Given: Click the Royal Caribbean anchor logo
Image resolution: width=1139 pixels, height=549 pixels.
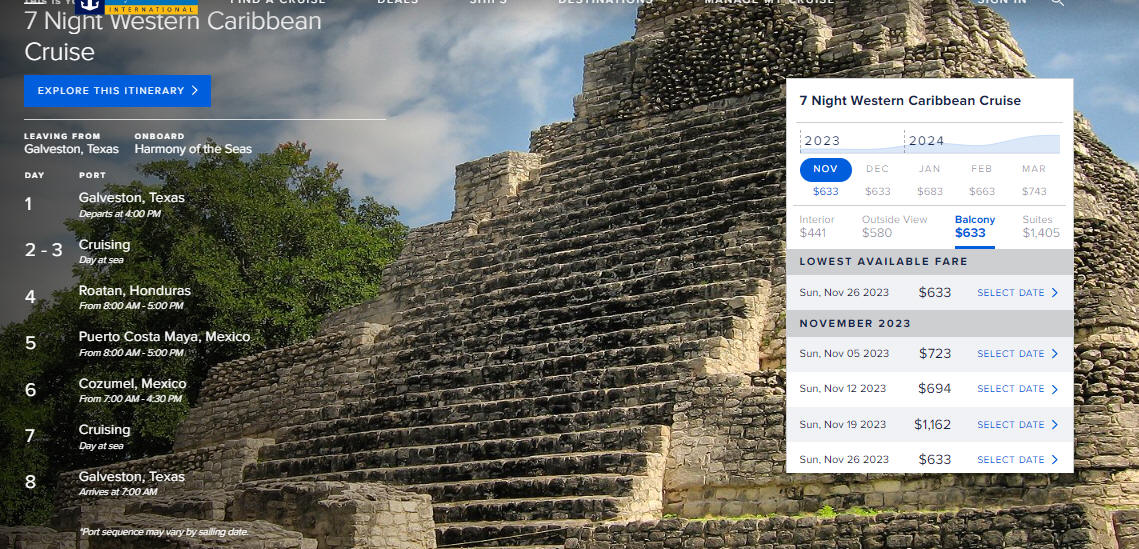Looking at the screenshot, I should pyautogui.click(x=89, y=6).
